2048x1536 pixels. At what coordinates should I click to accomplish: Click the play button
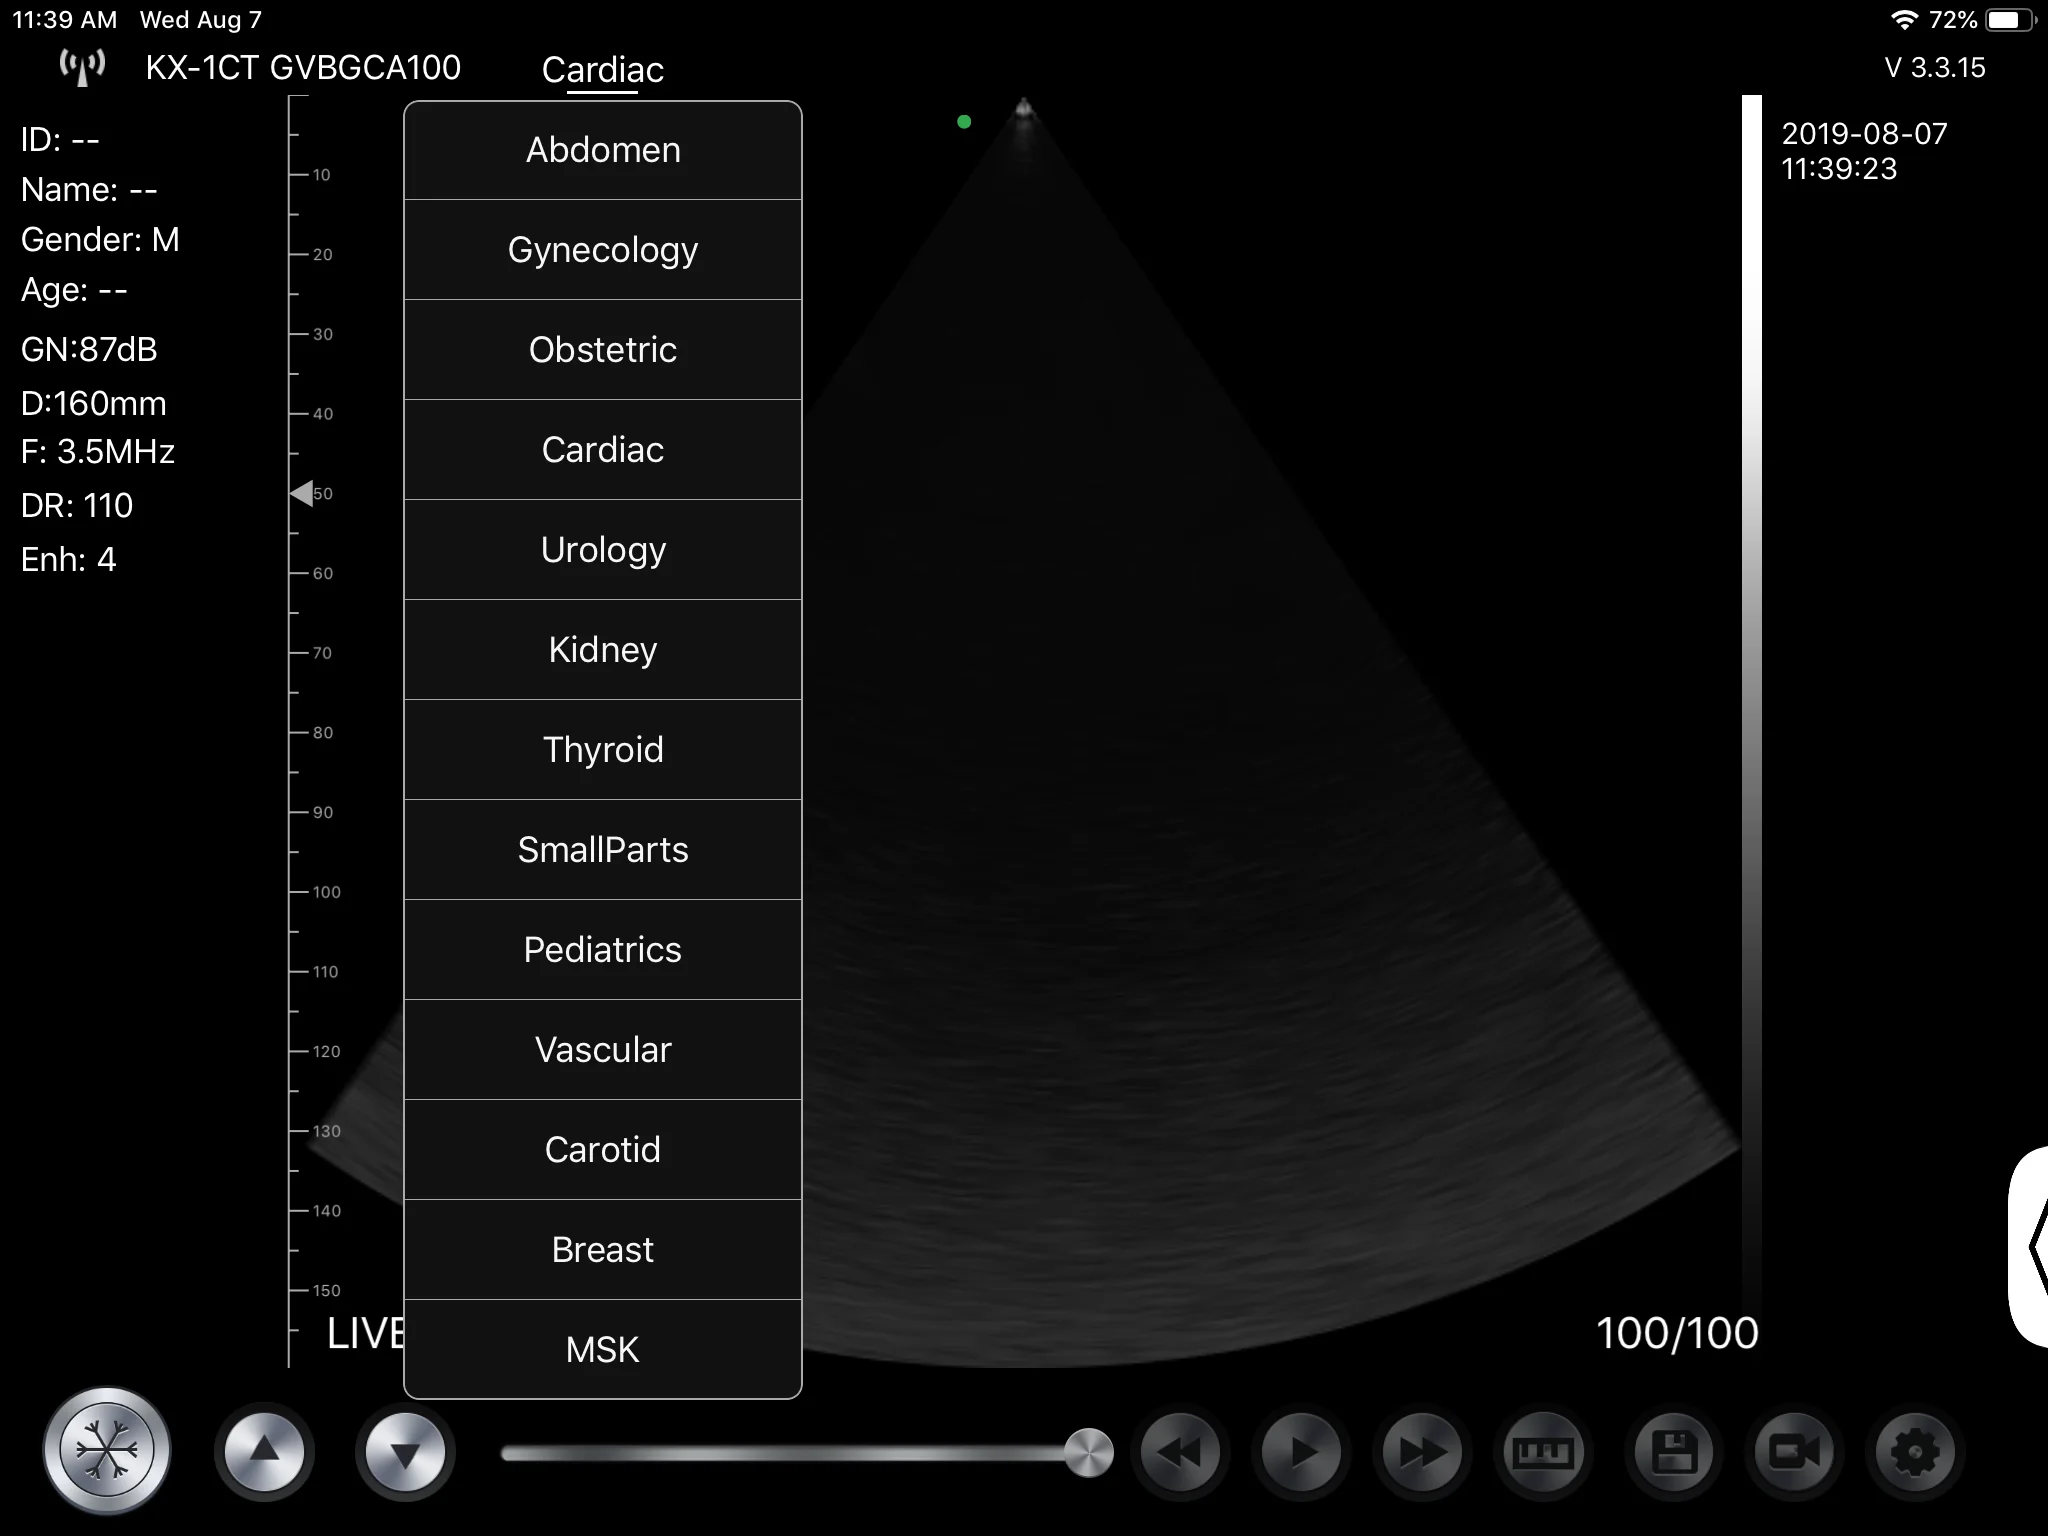[x=1301, y=1452]
